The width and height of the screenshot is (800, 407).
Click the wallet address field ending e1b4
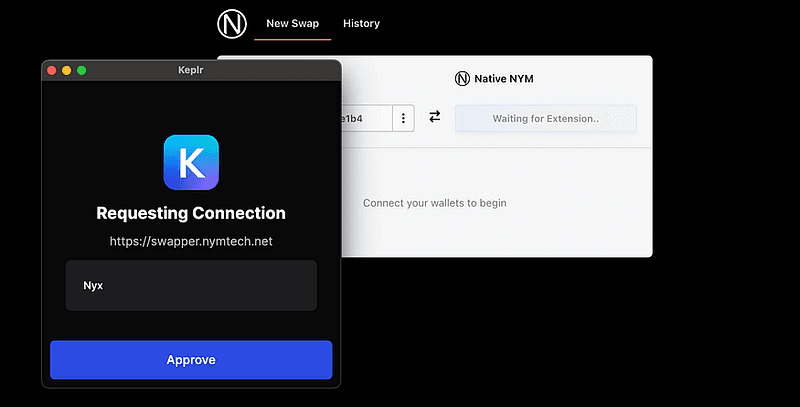coord(365,118)
